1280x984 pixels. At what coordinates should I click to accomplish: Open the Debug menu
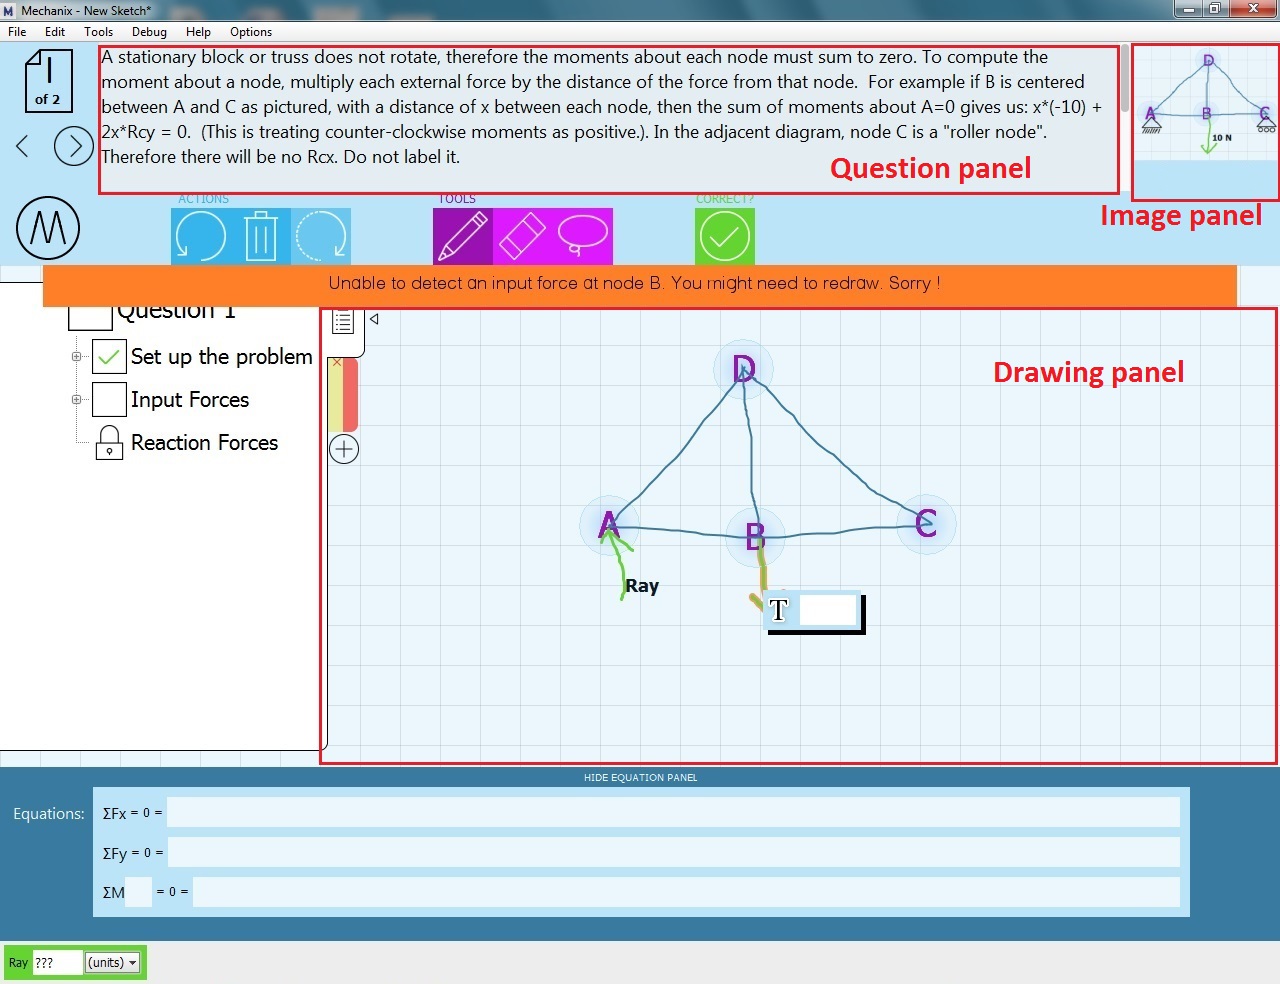pyautogui.click(x=149, y=32)
